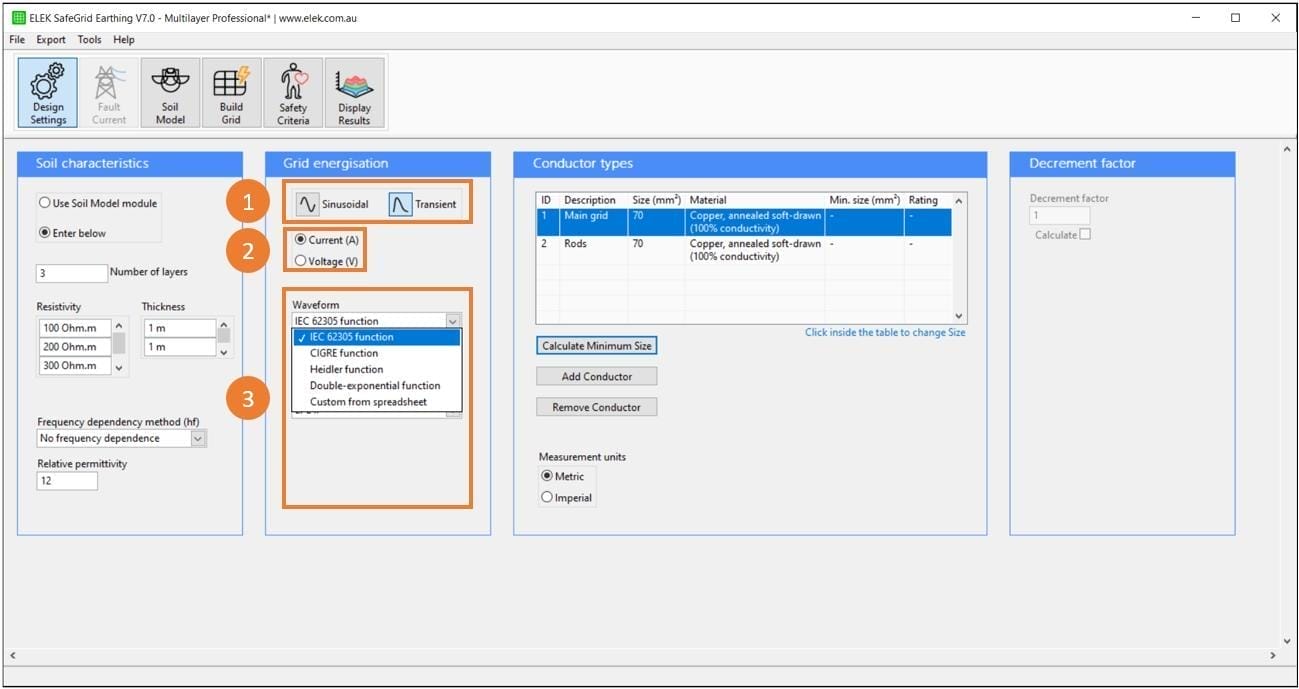1299x689 pixels.
Task: Select the Build Grid tool
Action: (231, 91)
